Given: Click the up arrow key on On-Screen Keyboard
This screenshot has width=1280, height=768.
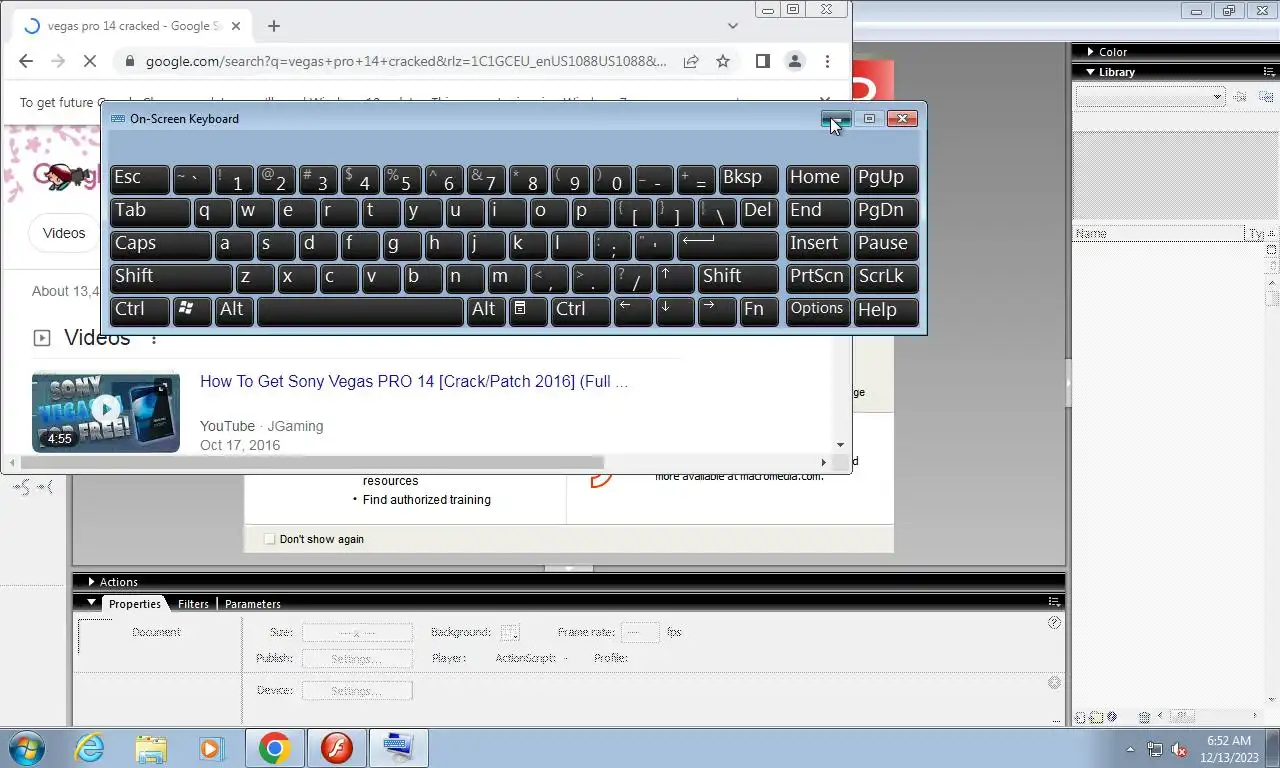Looking at the screenshot, I should [676, 277].
